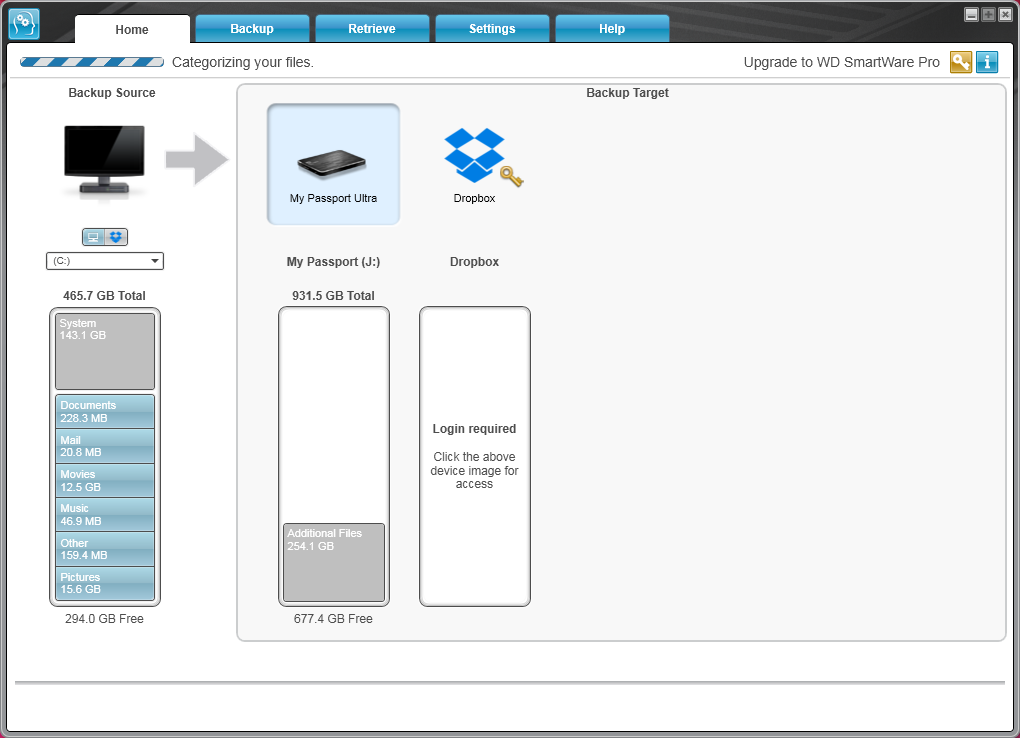The width and height of the screenshot is (1020, 738).
Task: Select the Other 159.4 MB category
Action: (x=105, y=549)
